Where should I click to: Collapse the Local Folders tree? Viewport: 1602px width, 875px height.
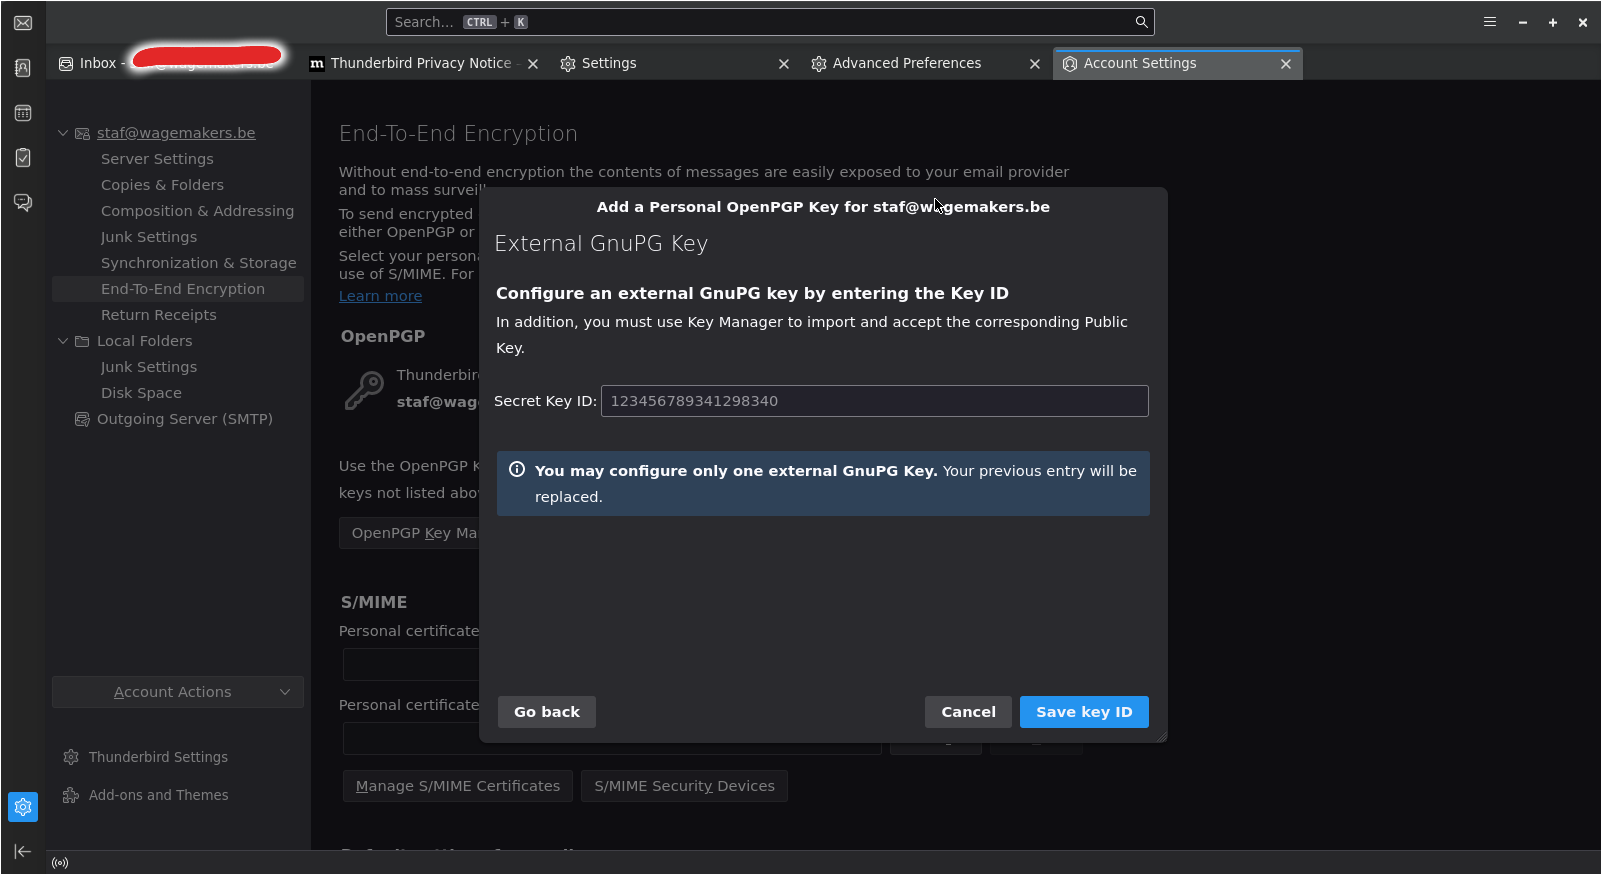tap(63, 341)
